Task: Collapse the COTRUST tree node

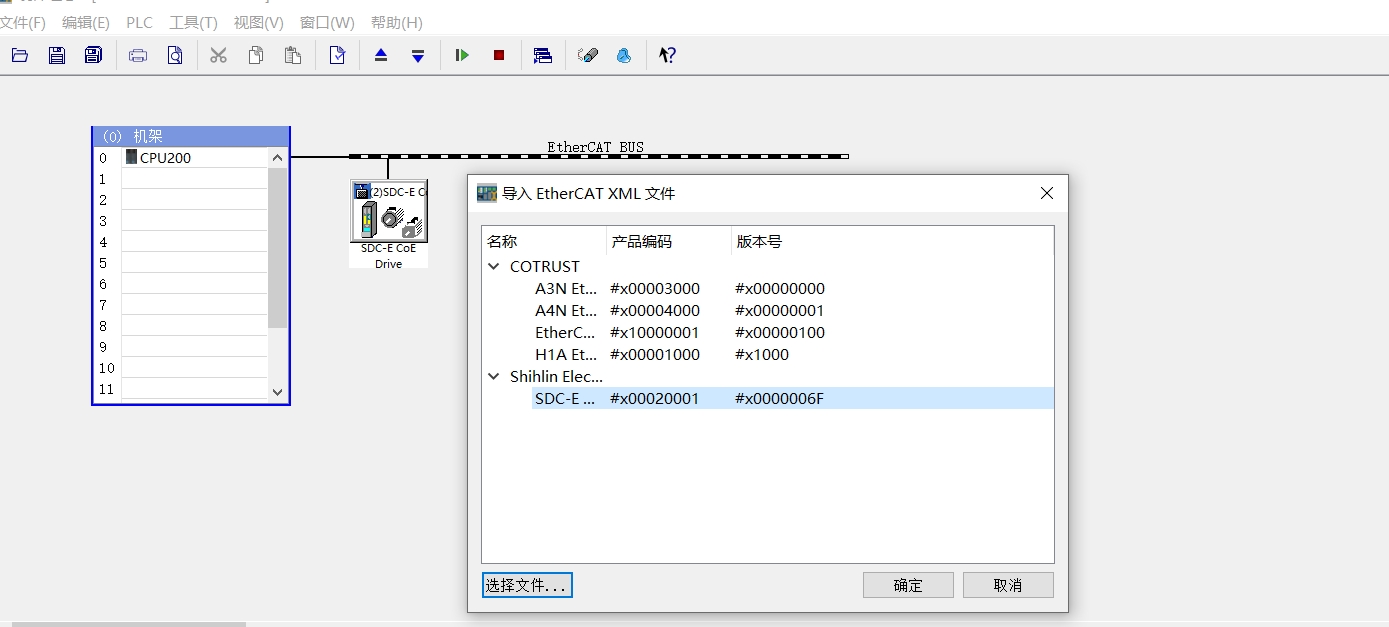Action: 494,267
